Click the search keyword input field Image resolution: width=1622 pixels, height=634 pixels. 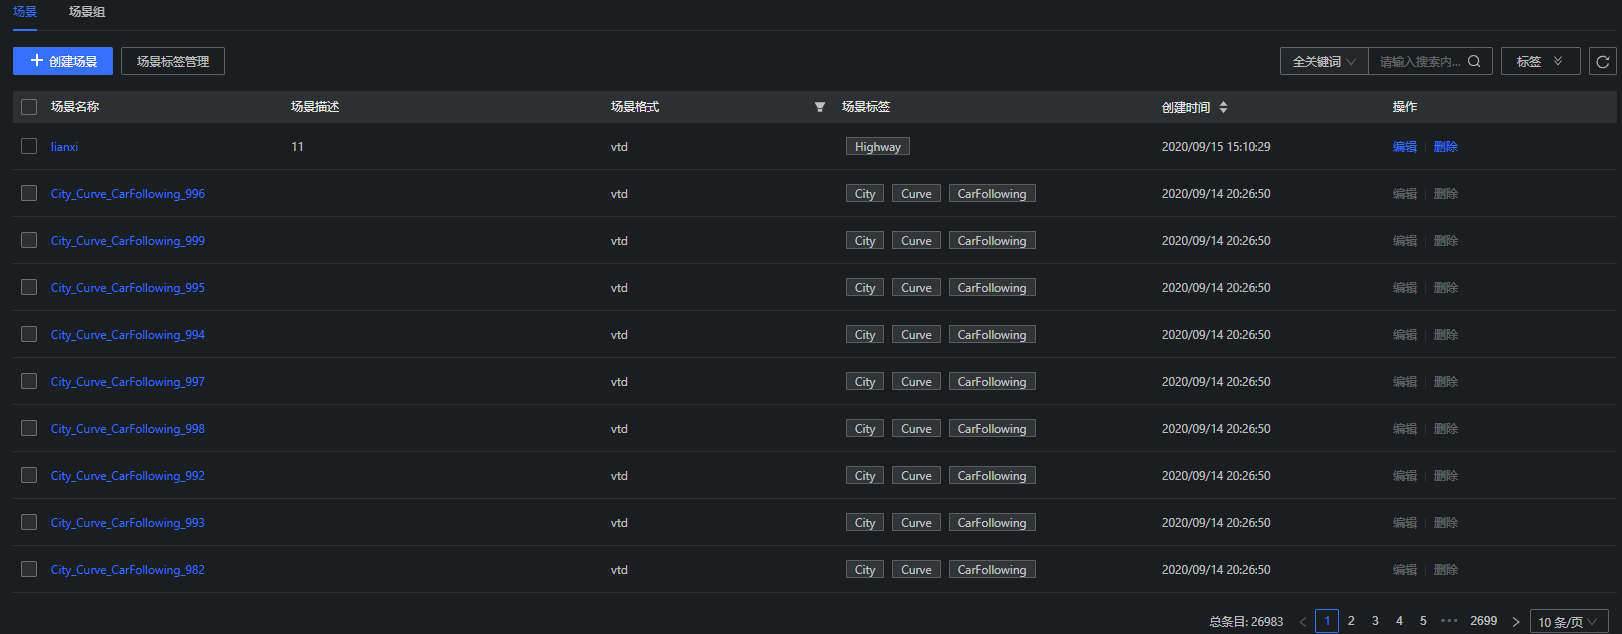1420,61
